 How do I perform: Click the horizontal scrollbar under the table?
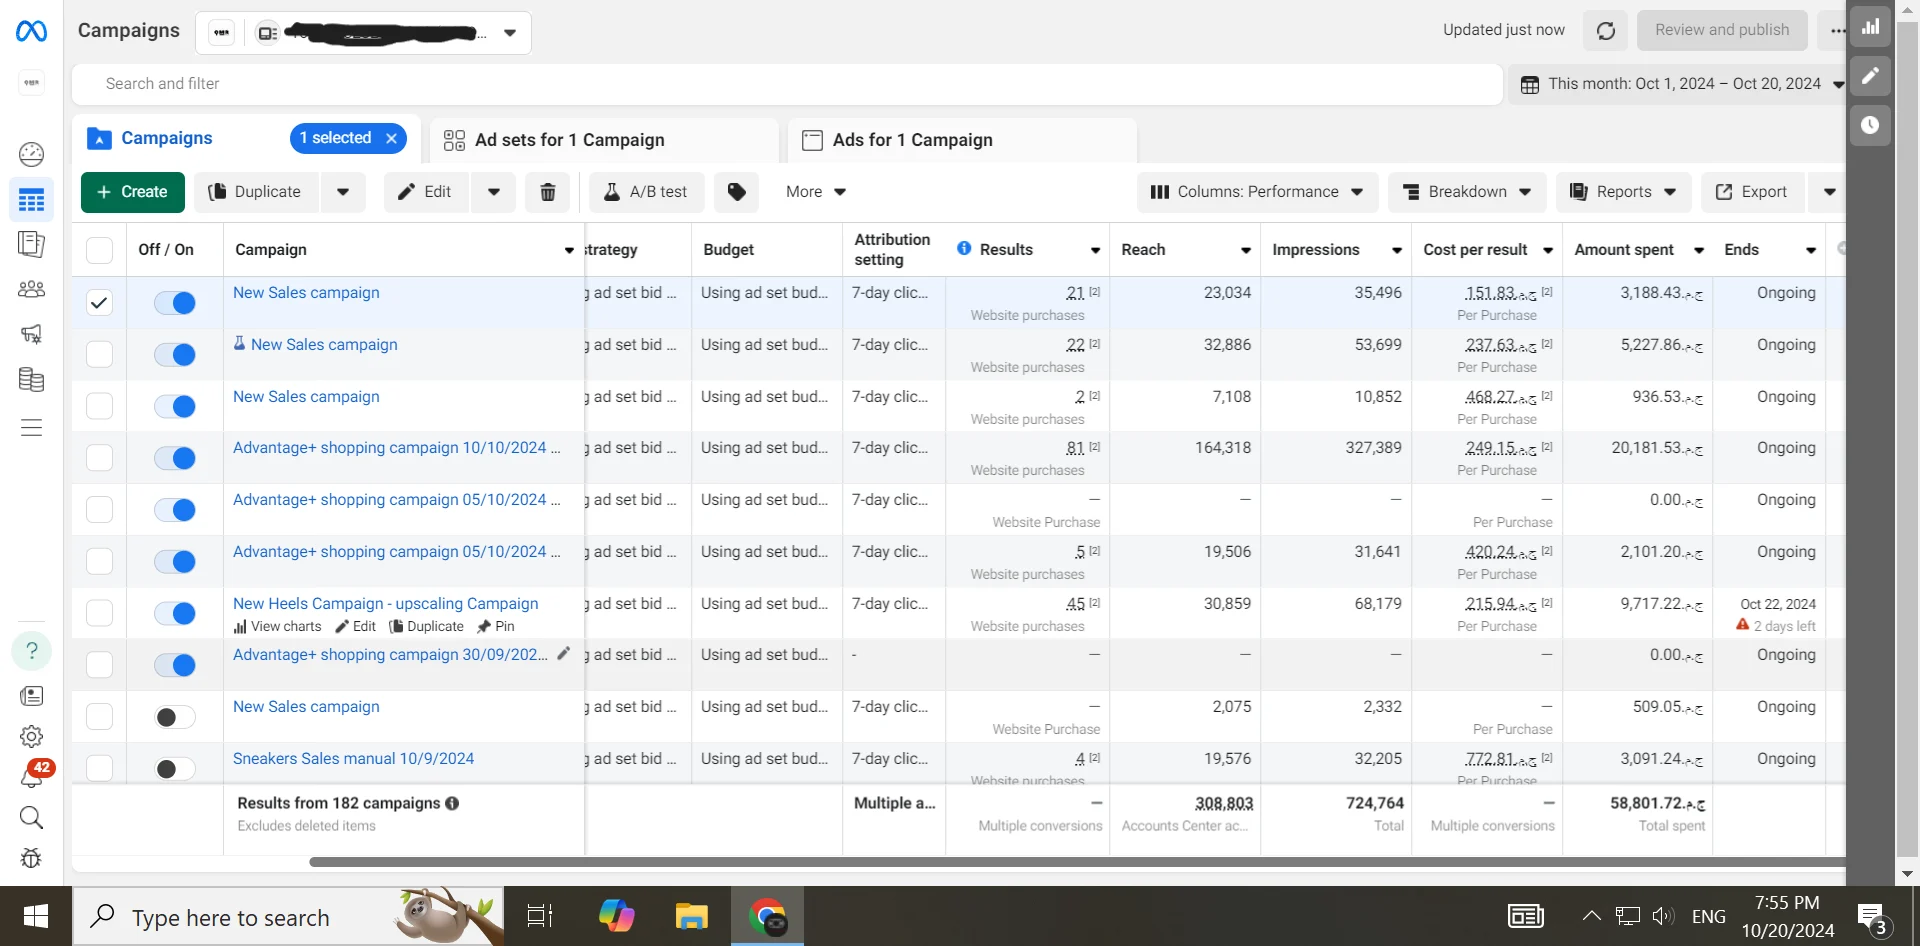(1000, 862)
